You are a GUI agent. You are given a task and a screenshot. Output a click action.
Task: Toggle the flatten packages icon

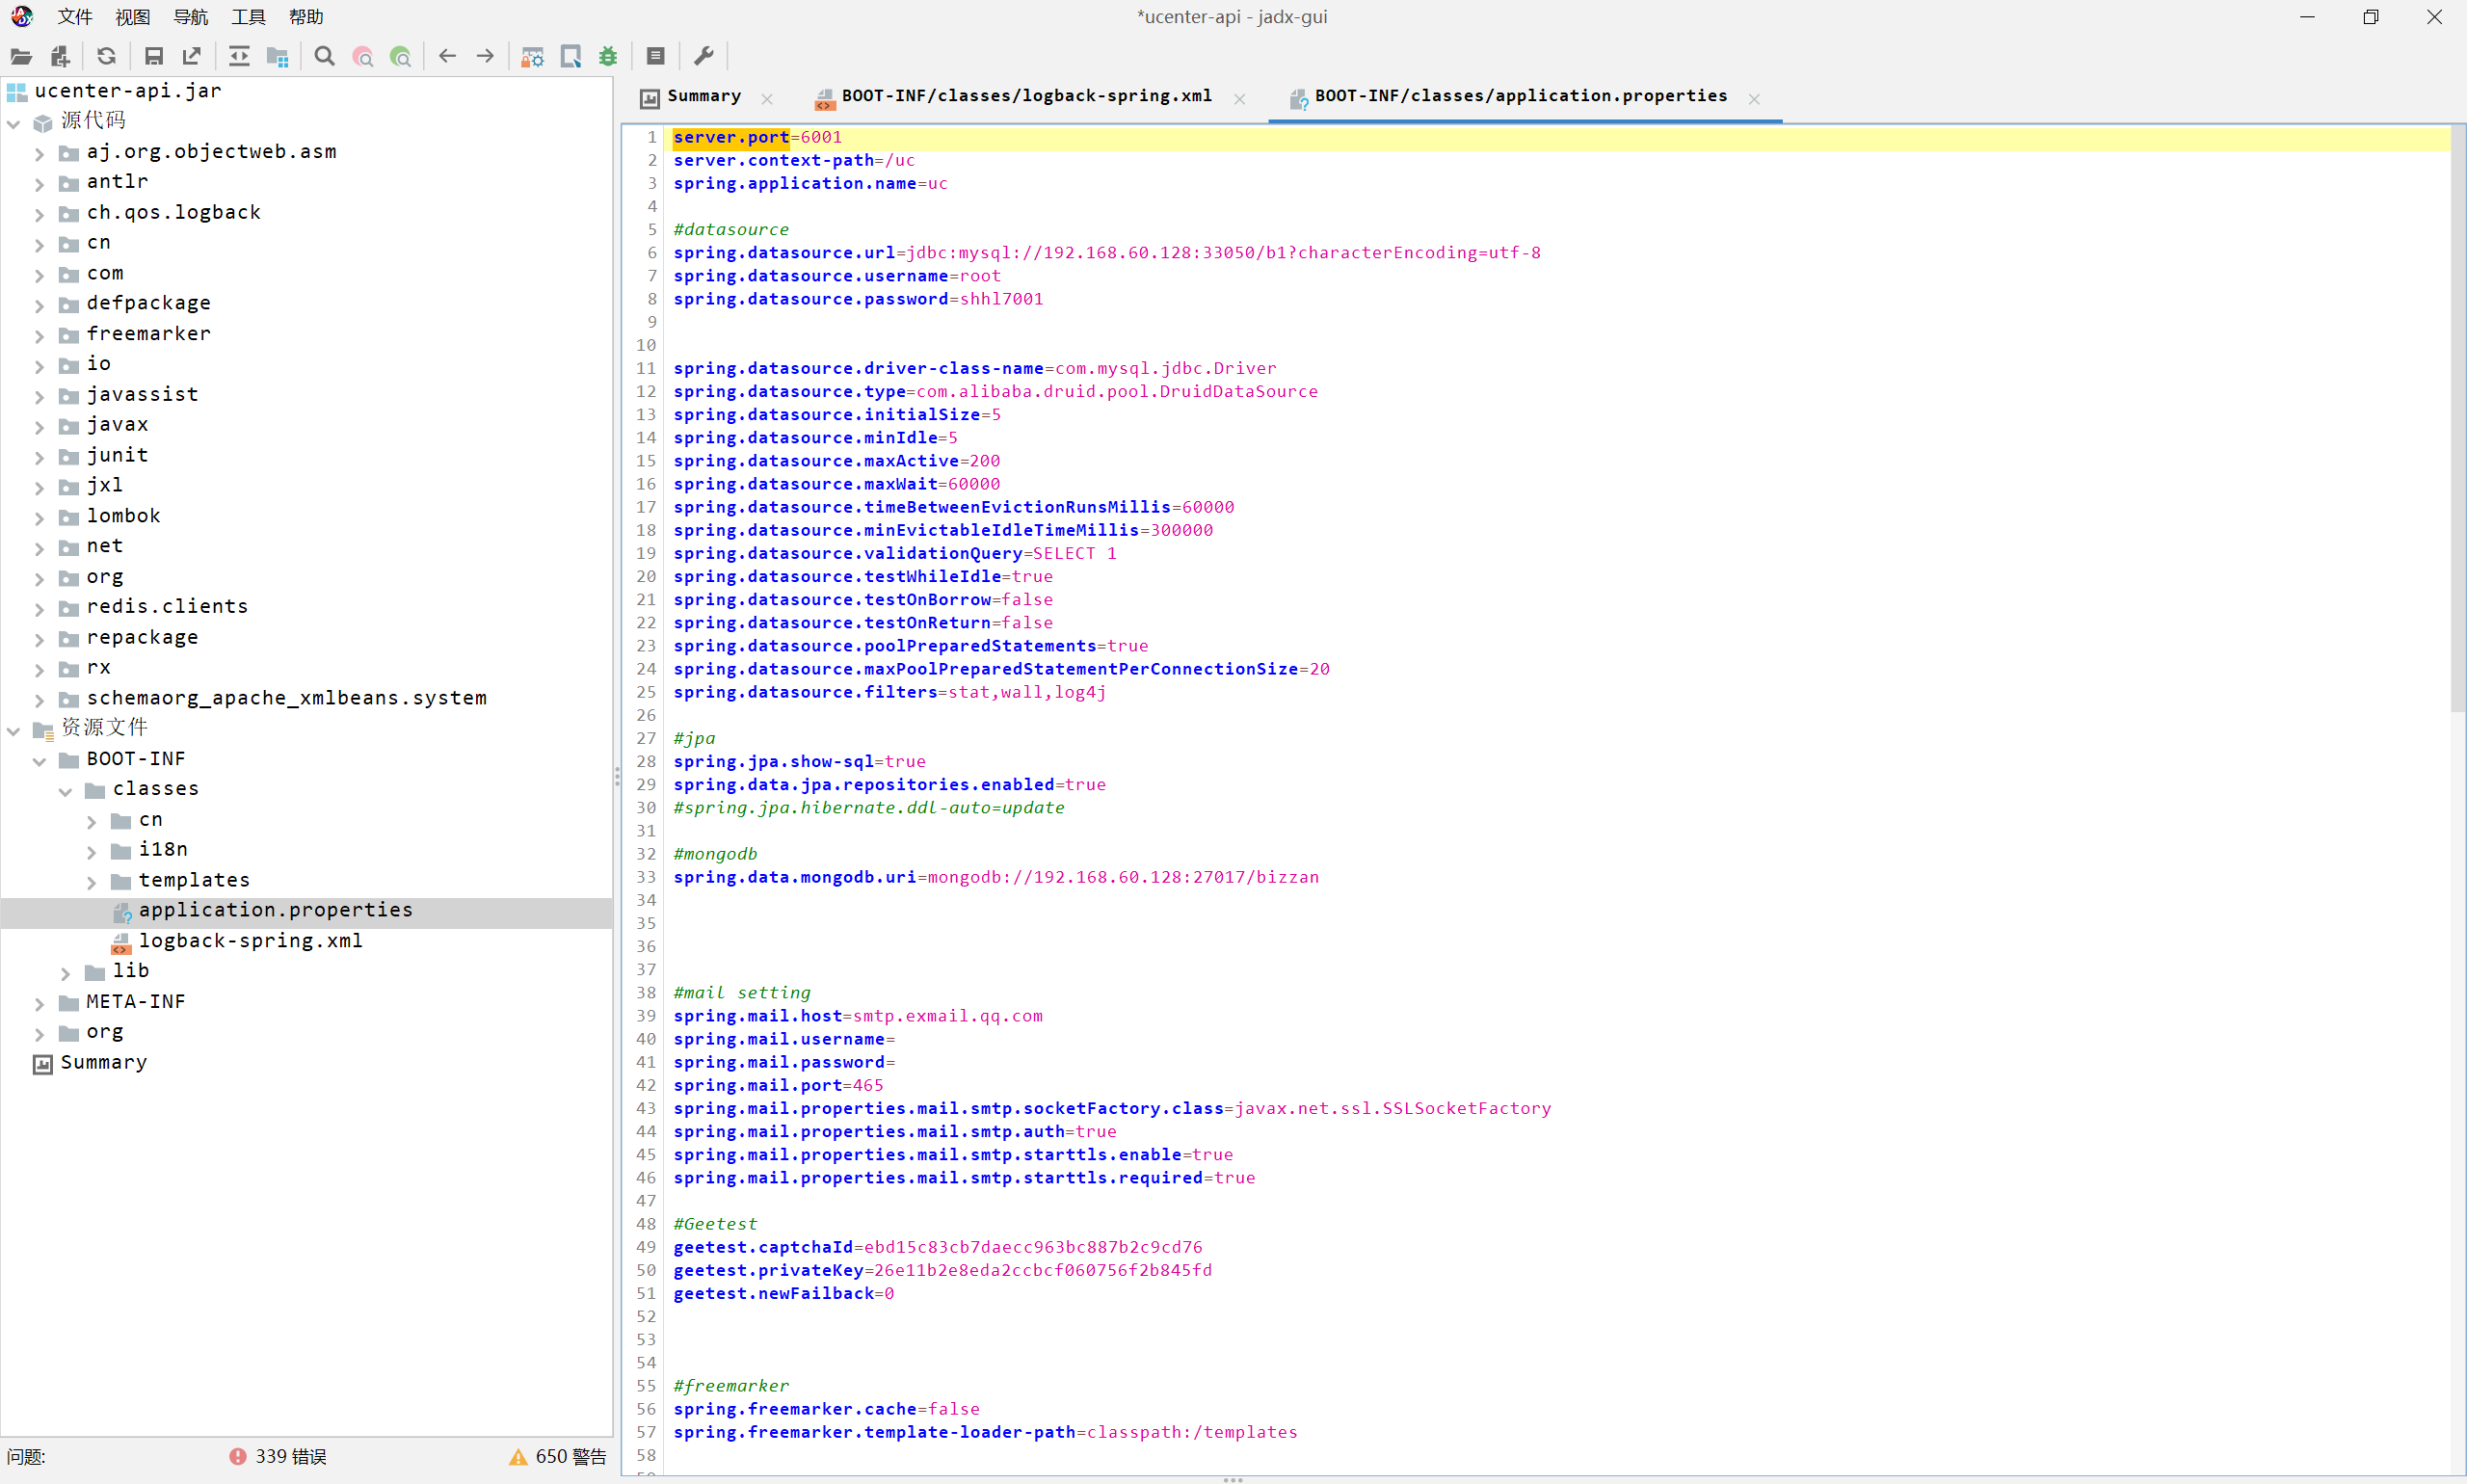(x=278, y=57)
